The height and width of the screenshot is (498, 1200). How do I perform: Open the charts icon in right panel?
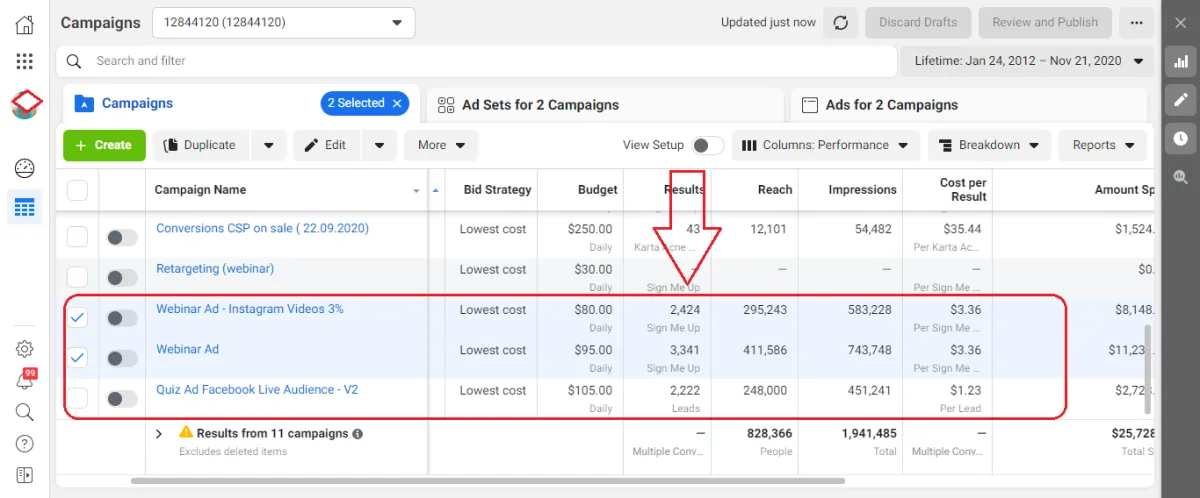coord(1181,61)
